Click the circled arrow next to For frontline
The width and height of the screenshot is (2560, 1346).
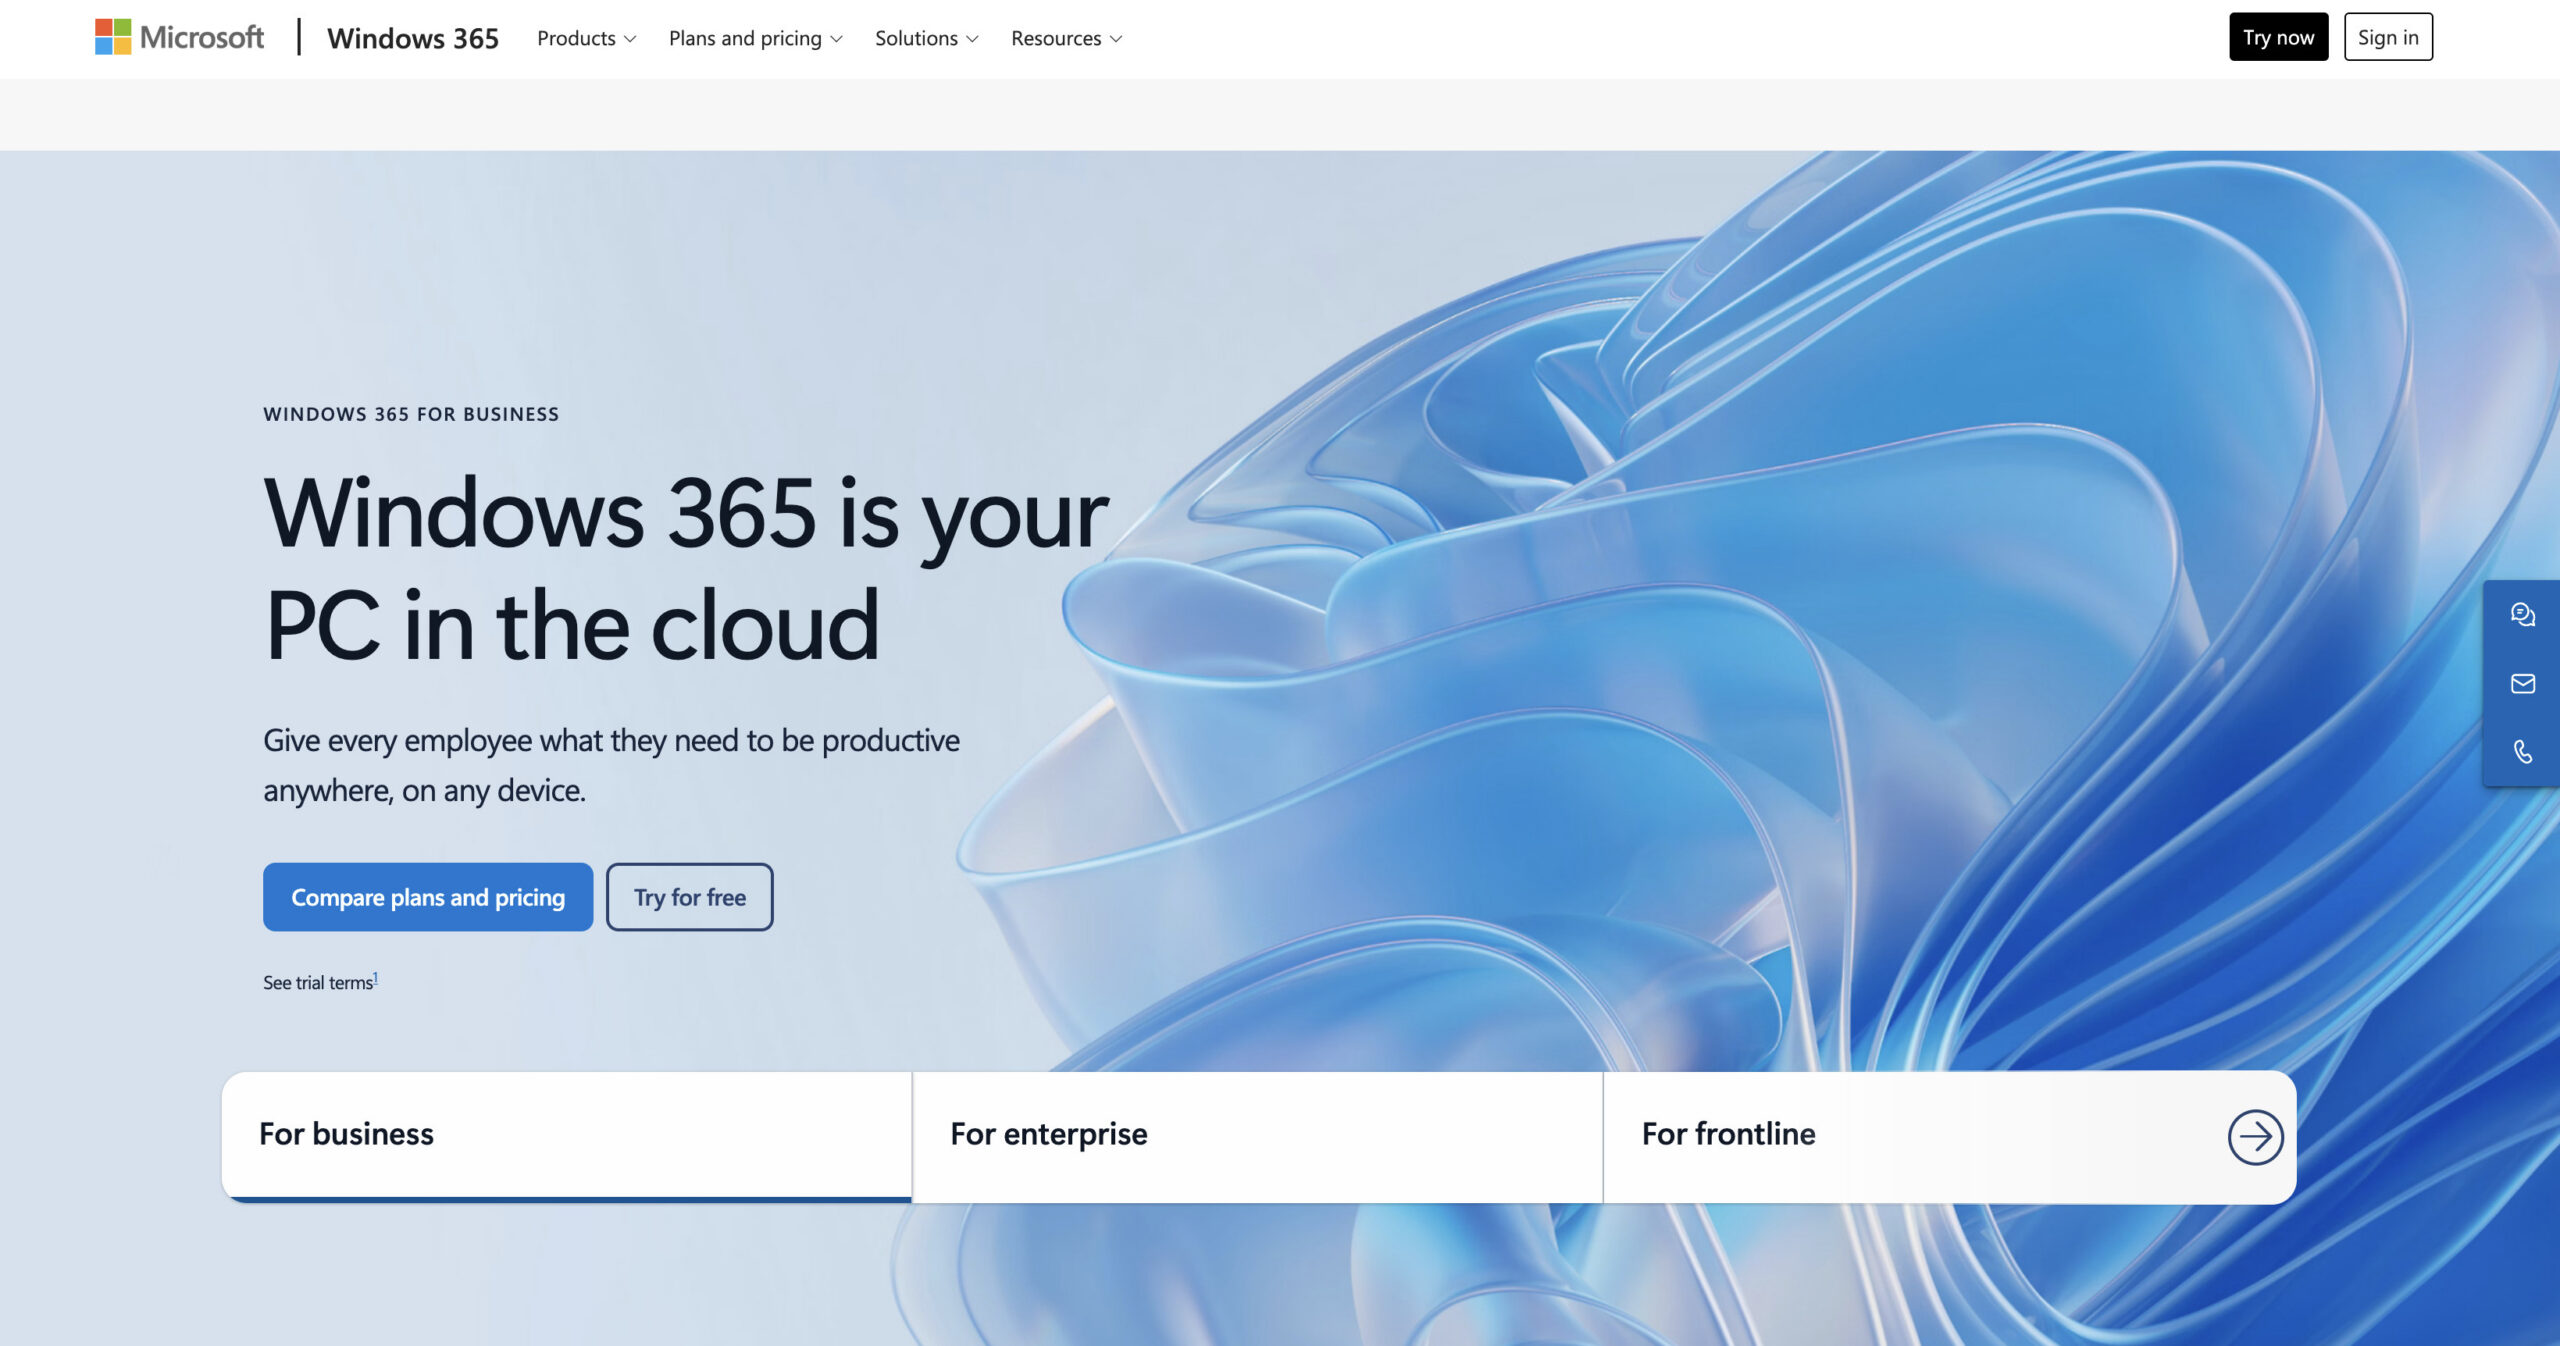tap(2255, 1136)
